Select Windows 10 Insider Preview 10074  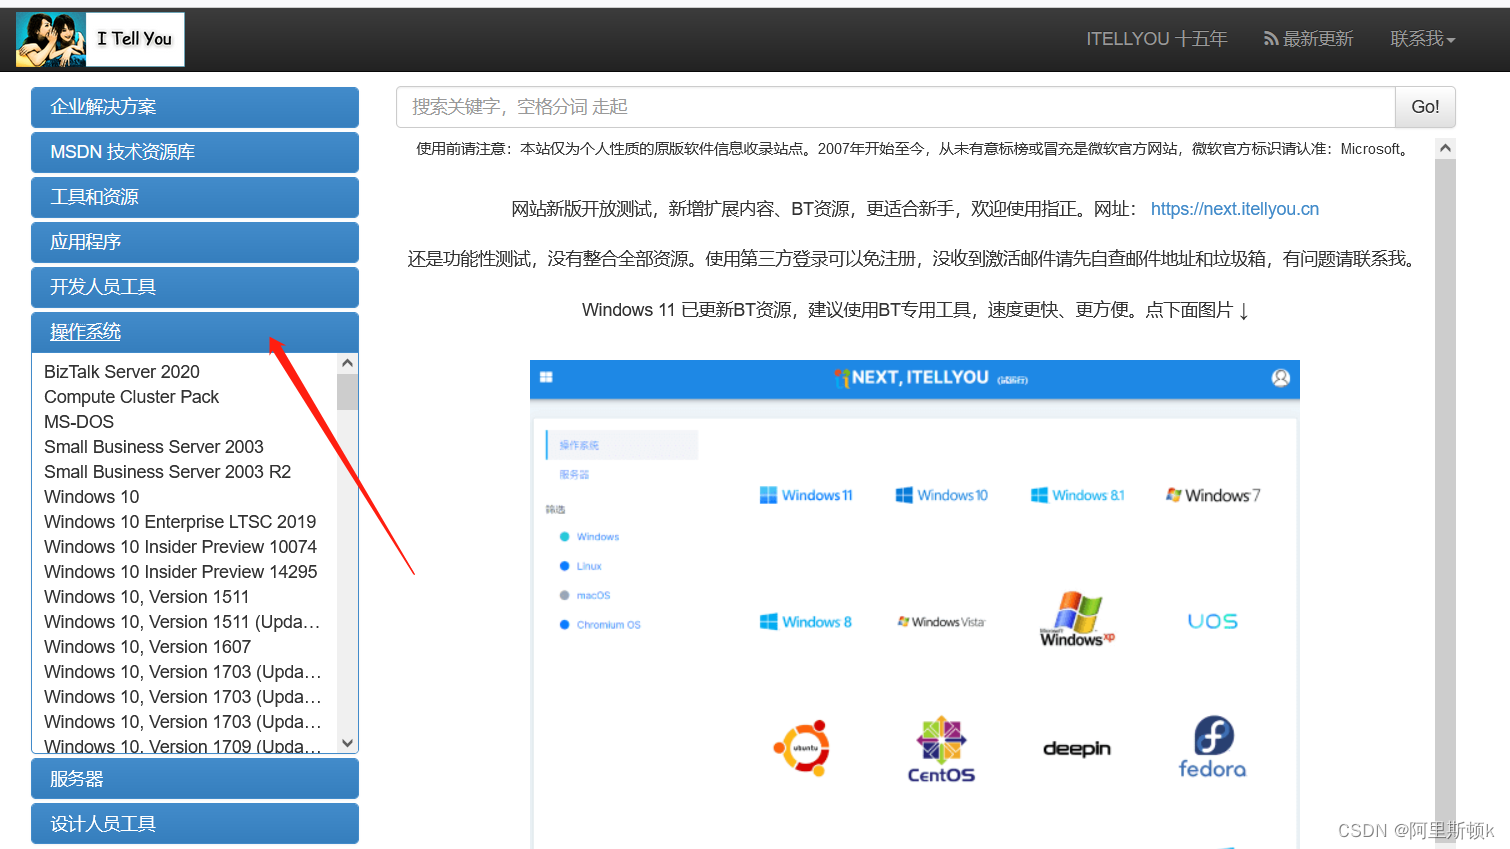point(181,547)
